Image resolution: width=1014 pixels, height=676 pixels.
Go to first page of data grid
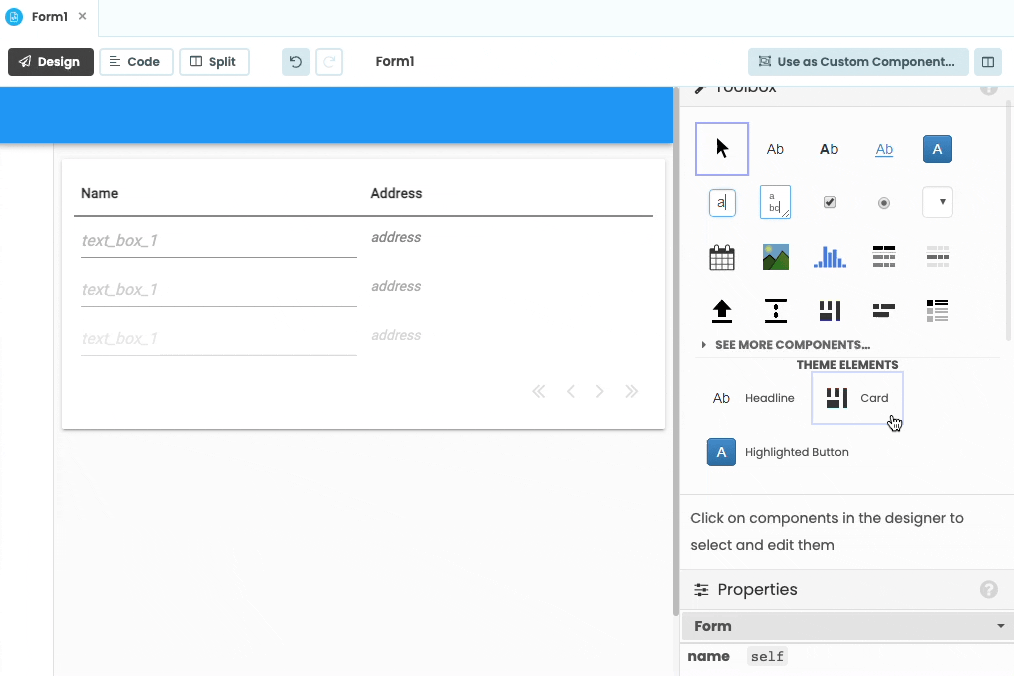coord(539,391)
